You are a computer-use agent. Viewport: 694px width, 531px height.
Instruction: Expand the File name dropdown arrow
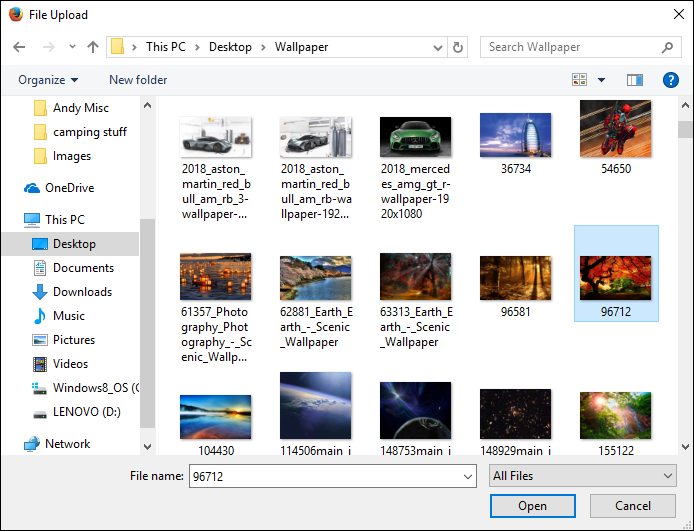click(x=468, y=477)
